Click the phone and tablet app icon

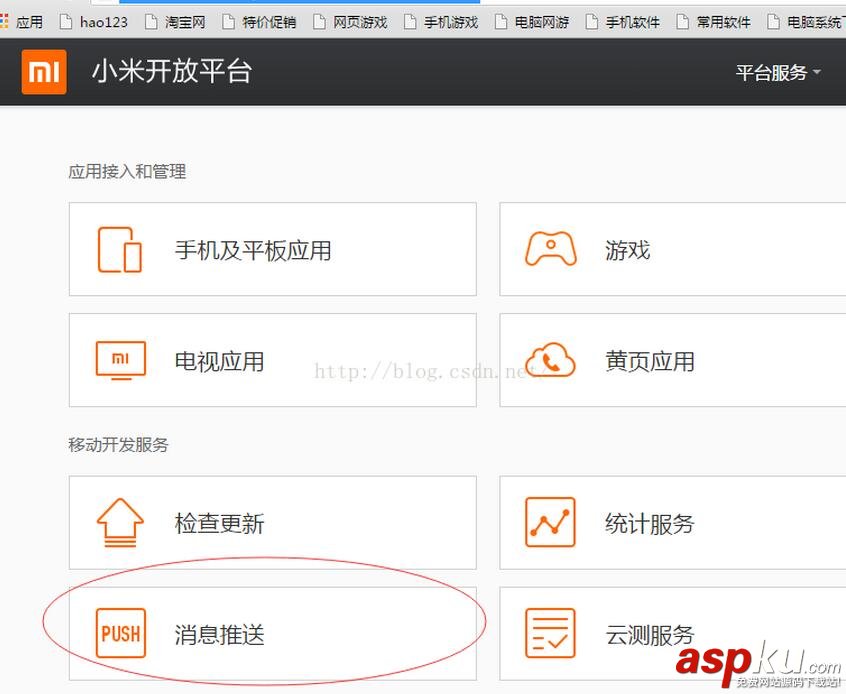(x=119, y=250)
